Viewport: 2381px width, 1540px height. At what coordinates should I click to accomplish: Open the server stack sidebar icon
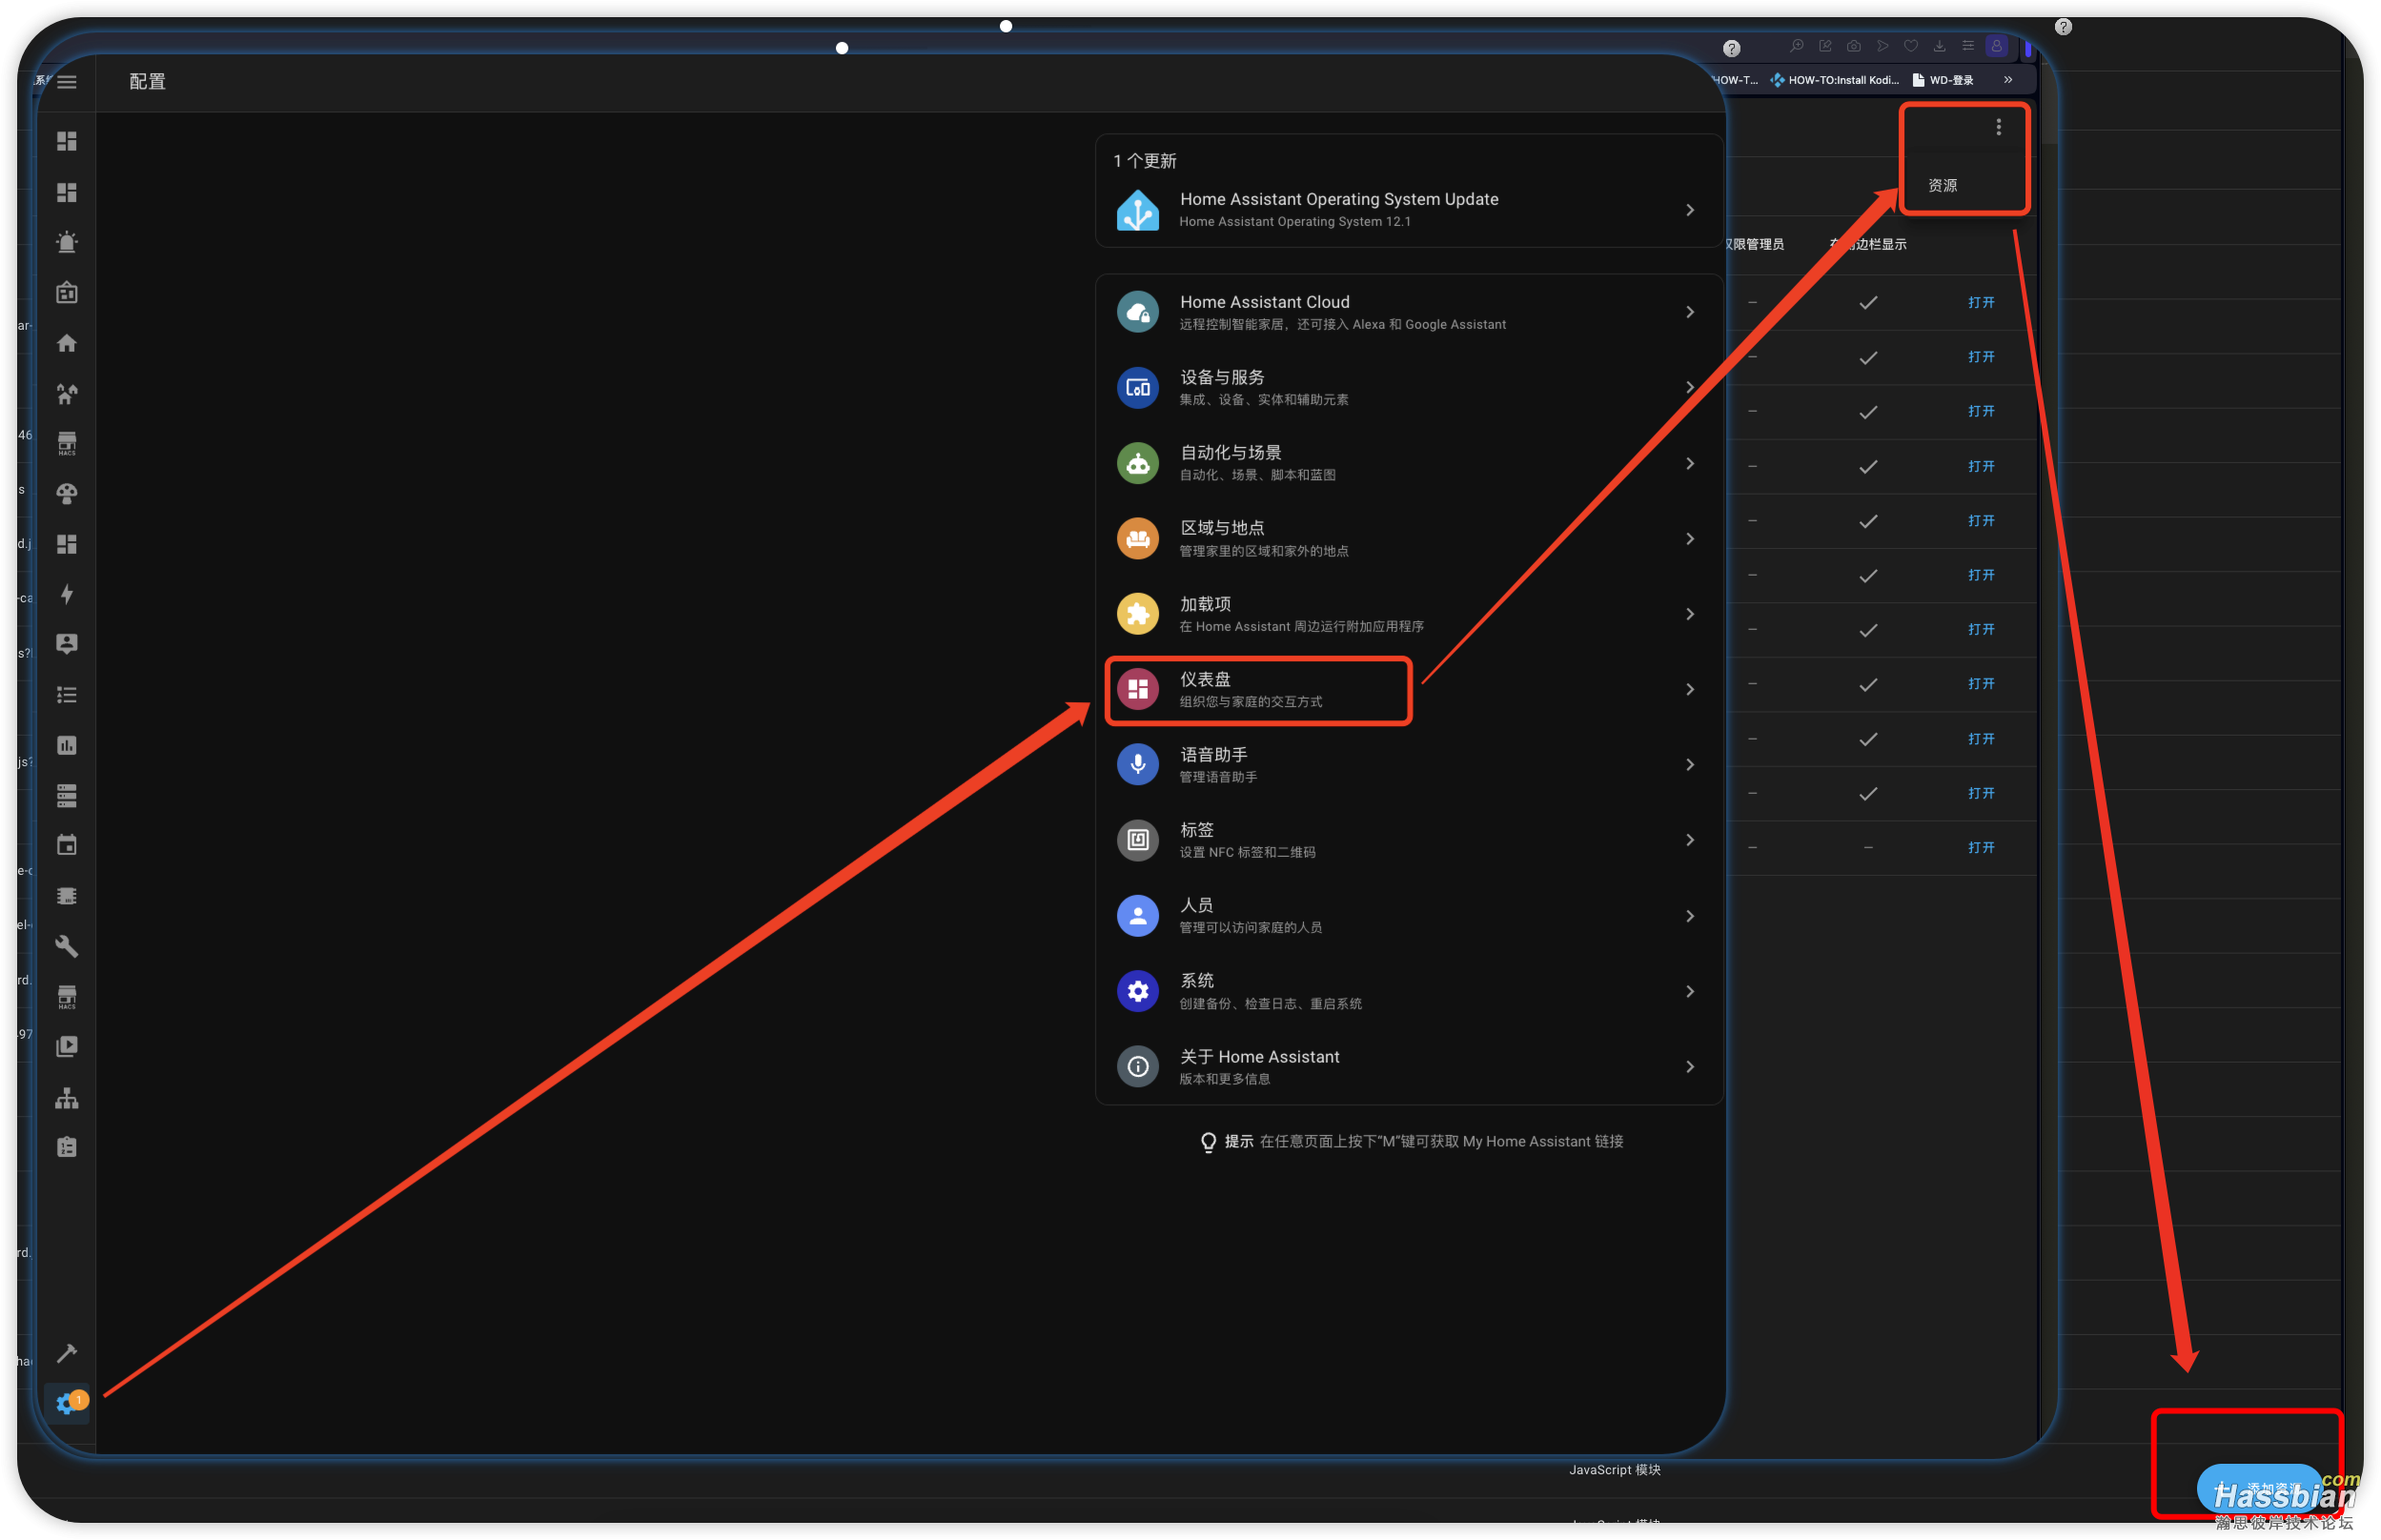point(67,796)
